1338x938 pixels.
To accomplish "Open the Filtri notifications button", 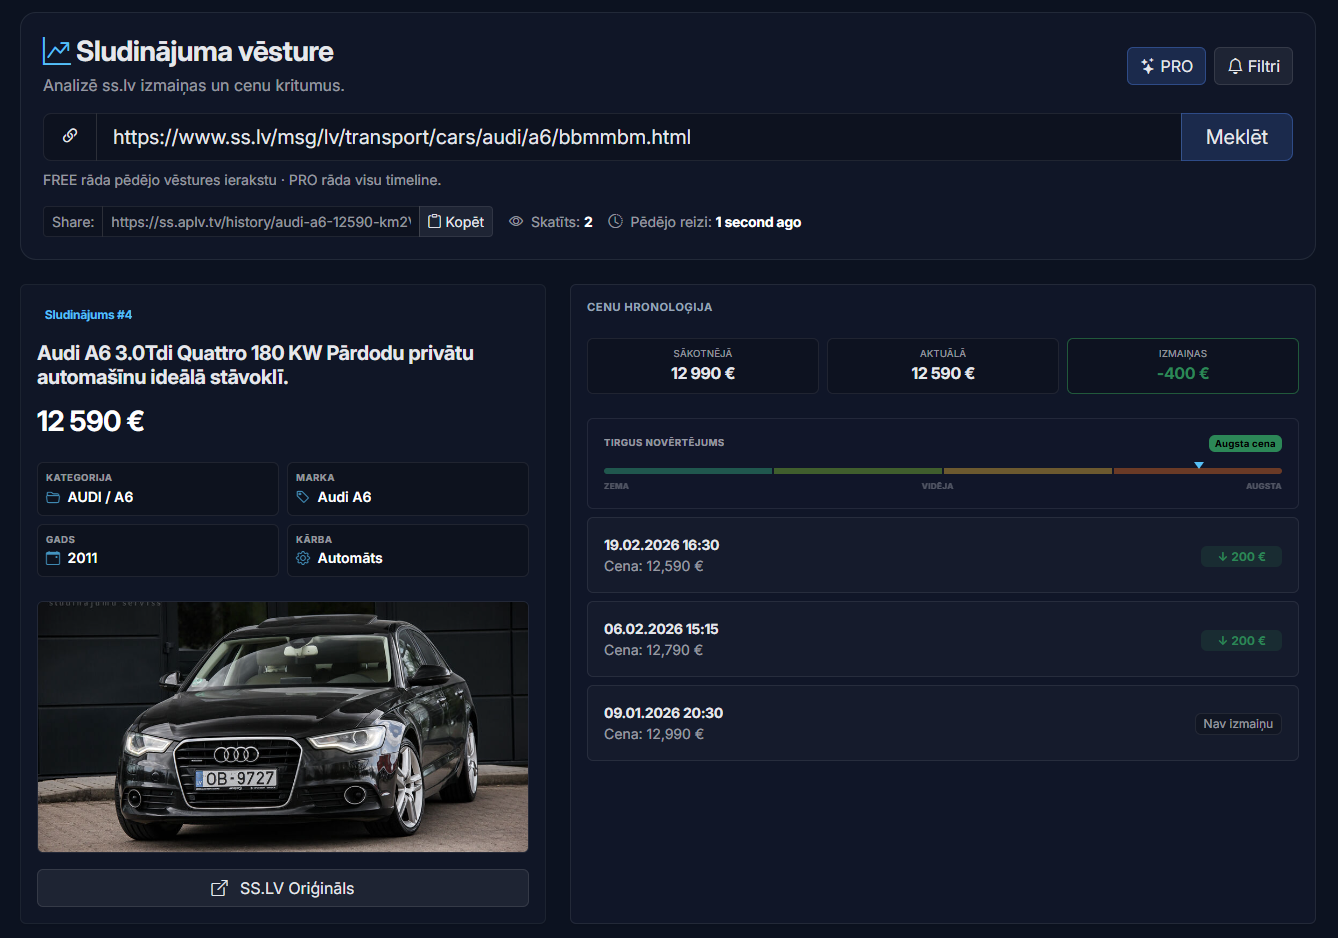I will (1253, 66).
